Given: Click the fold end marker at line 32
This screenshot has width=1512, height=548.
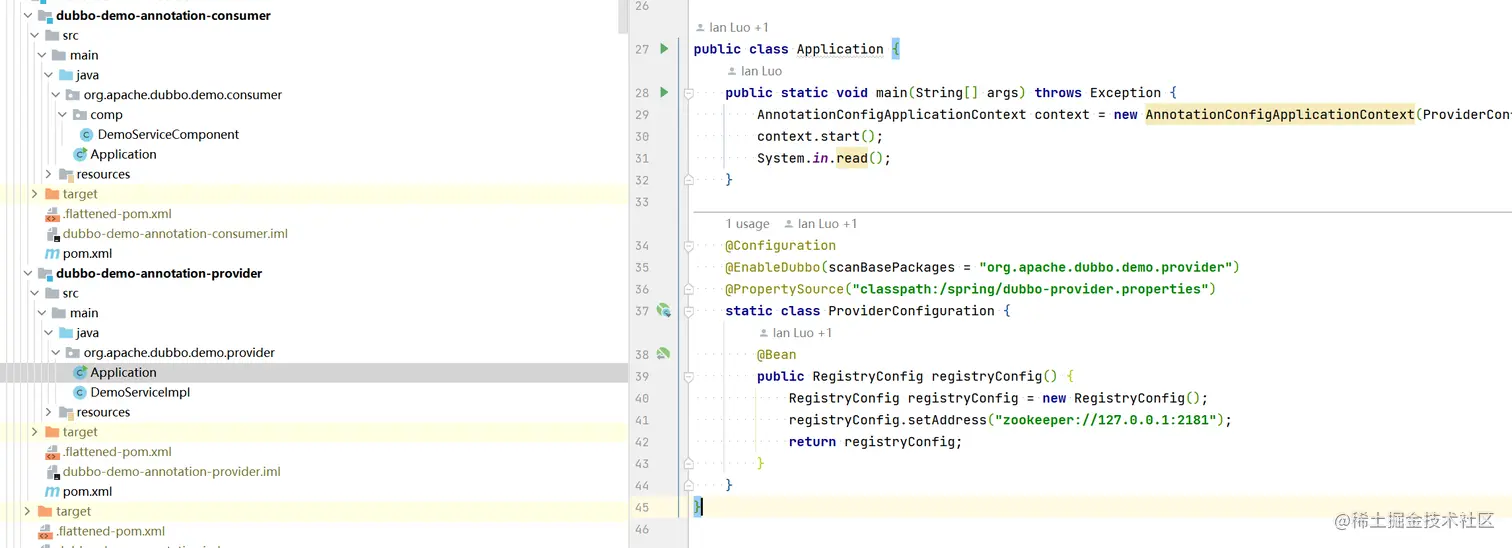Looking at the screenshot, I should click(689, 180).
